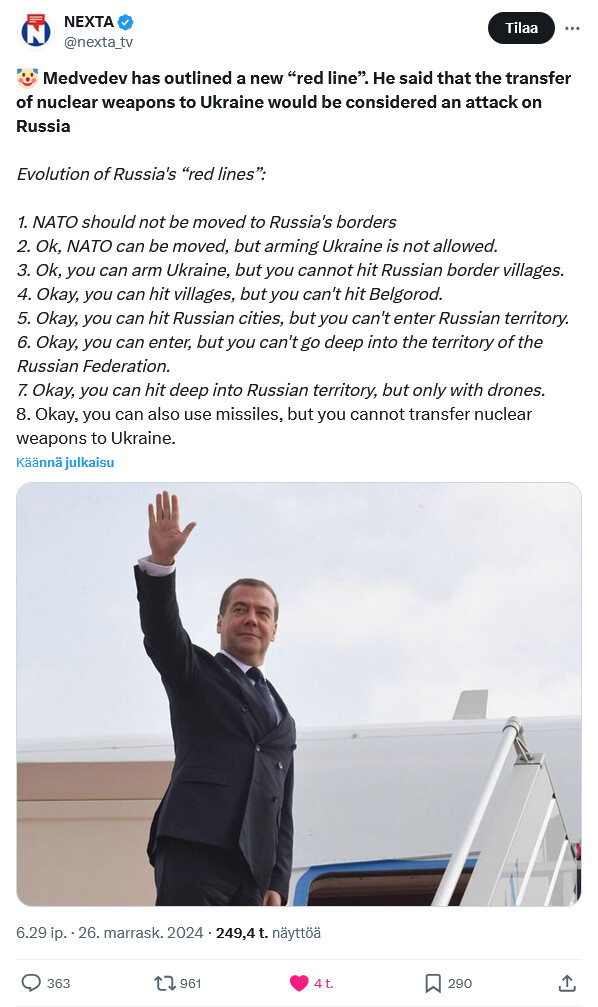The image size is (598, 1007).
Task: Click the 290 bookmarks count
Action: 460,983
